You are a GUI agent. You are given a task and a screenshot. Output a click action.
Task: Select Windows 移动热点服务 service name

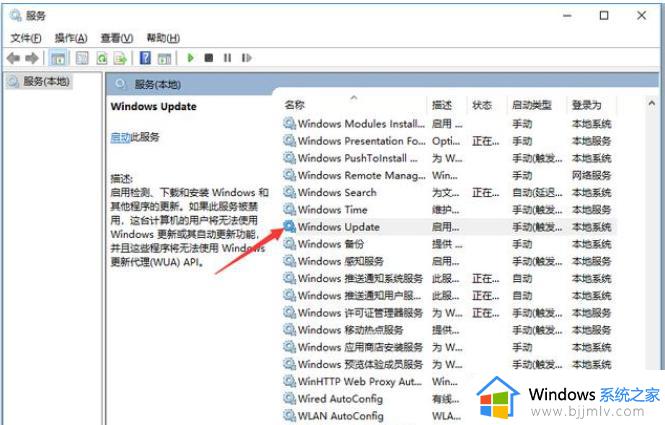tap(351, 330)
